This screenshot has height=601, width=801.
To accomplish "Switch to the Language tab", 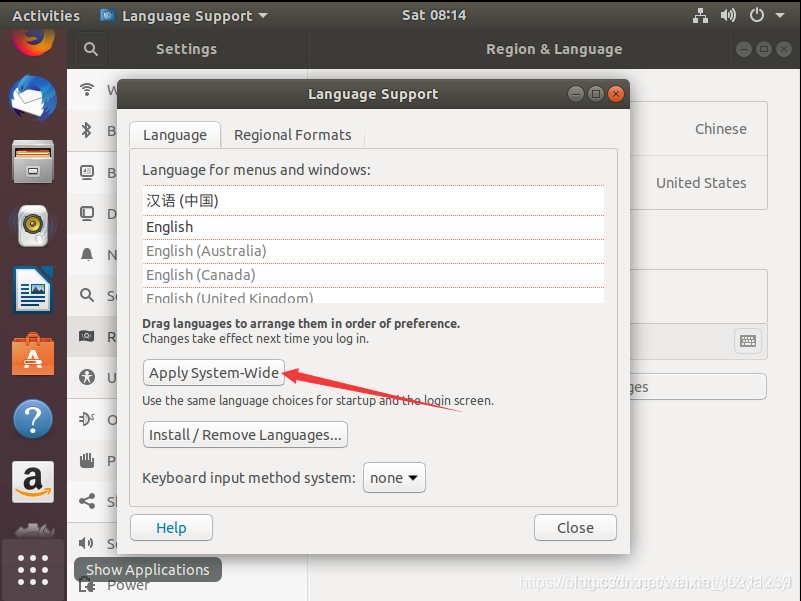I will click(175, 135).
